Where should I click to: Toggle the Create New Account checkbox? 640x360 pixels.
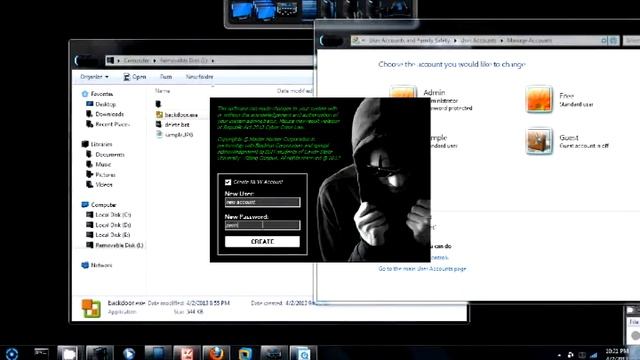point(228,182)
